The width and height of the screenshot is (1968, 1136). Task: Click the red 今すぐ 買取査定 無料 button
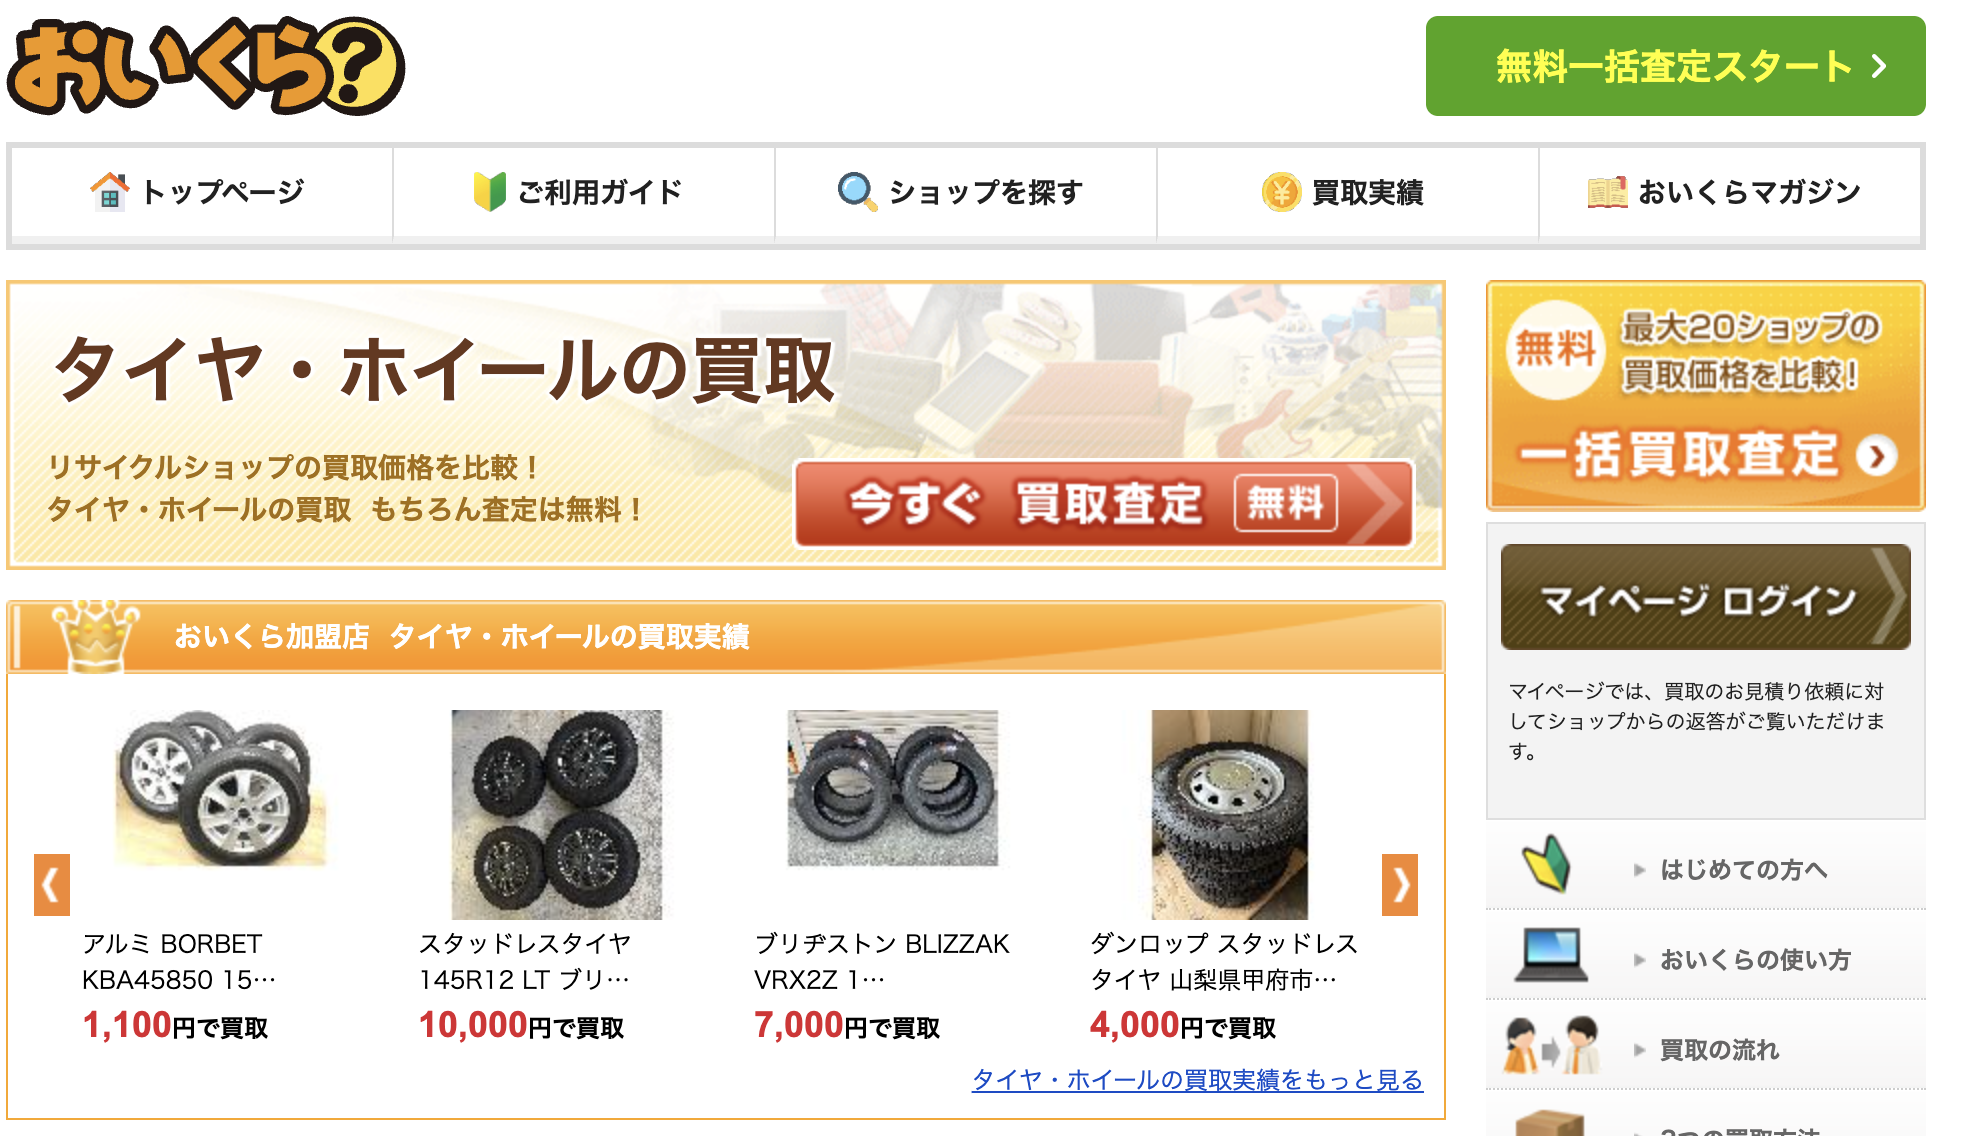coord(1104,503)
